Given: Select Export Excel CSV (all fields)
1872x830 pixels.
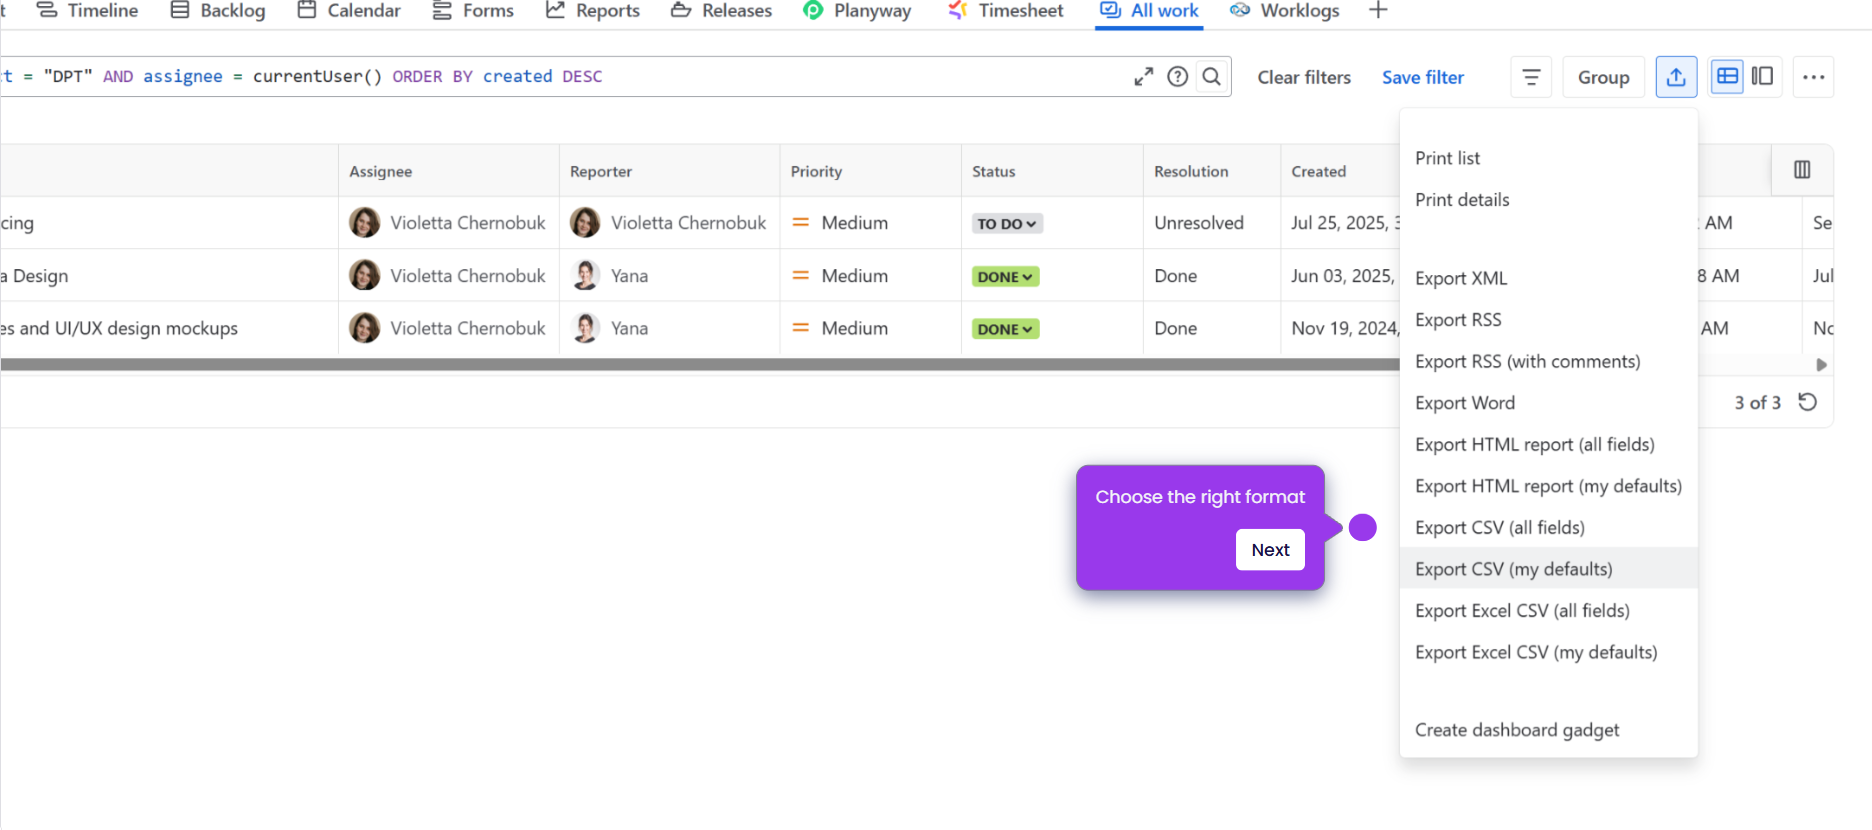Looking at the screenshot, I should tap(1549, 611).
